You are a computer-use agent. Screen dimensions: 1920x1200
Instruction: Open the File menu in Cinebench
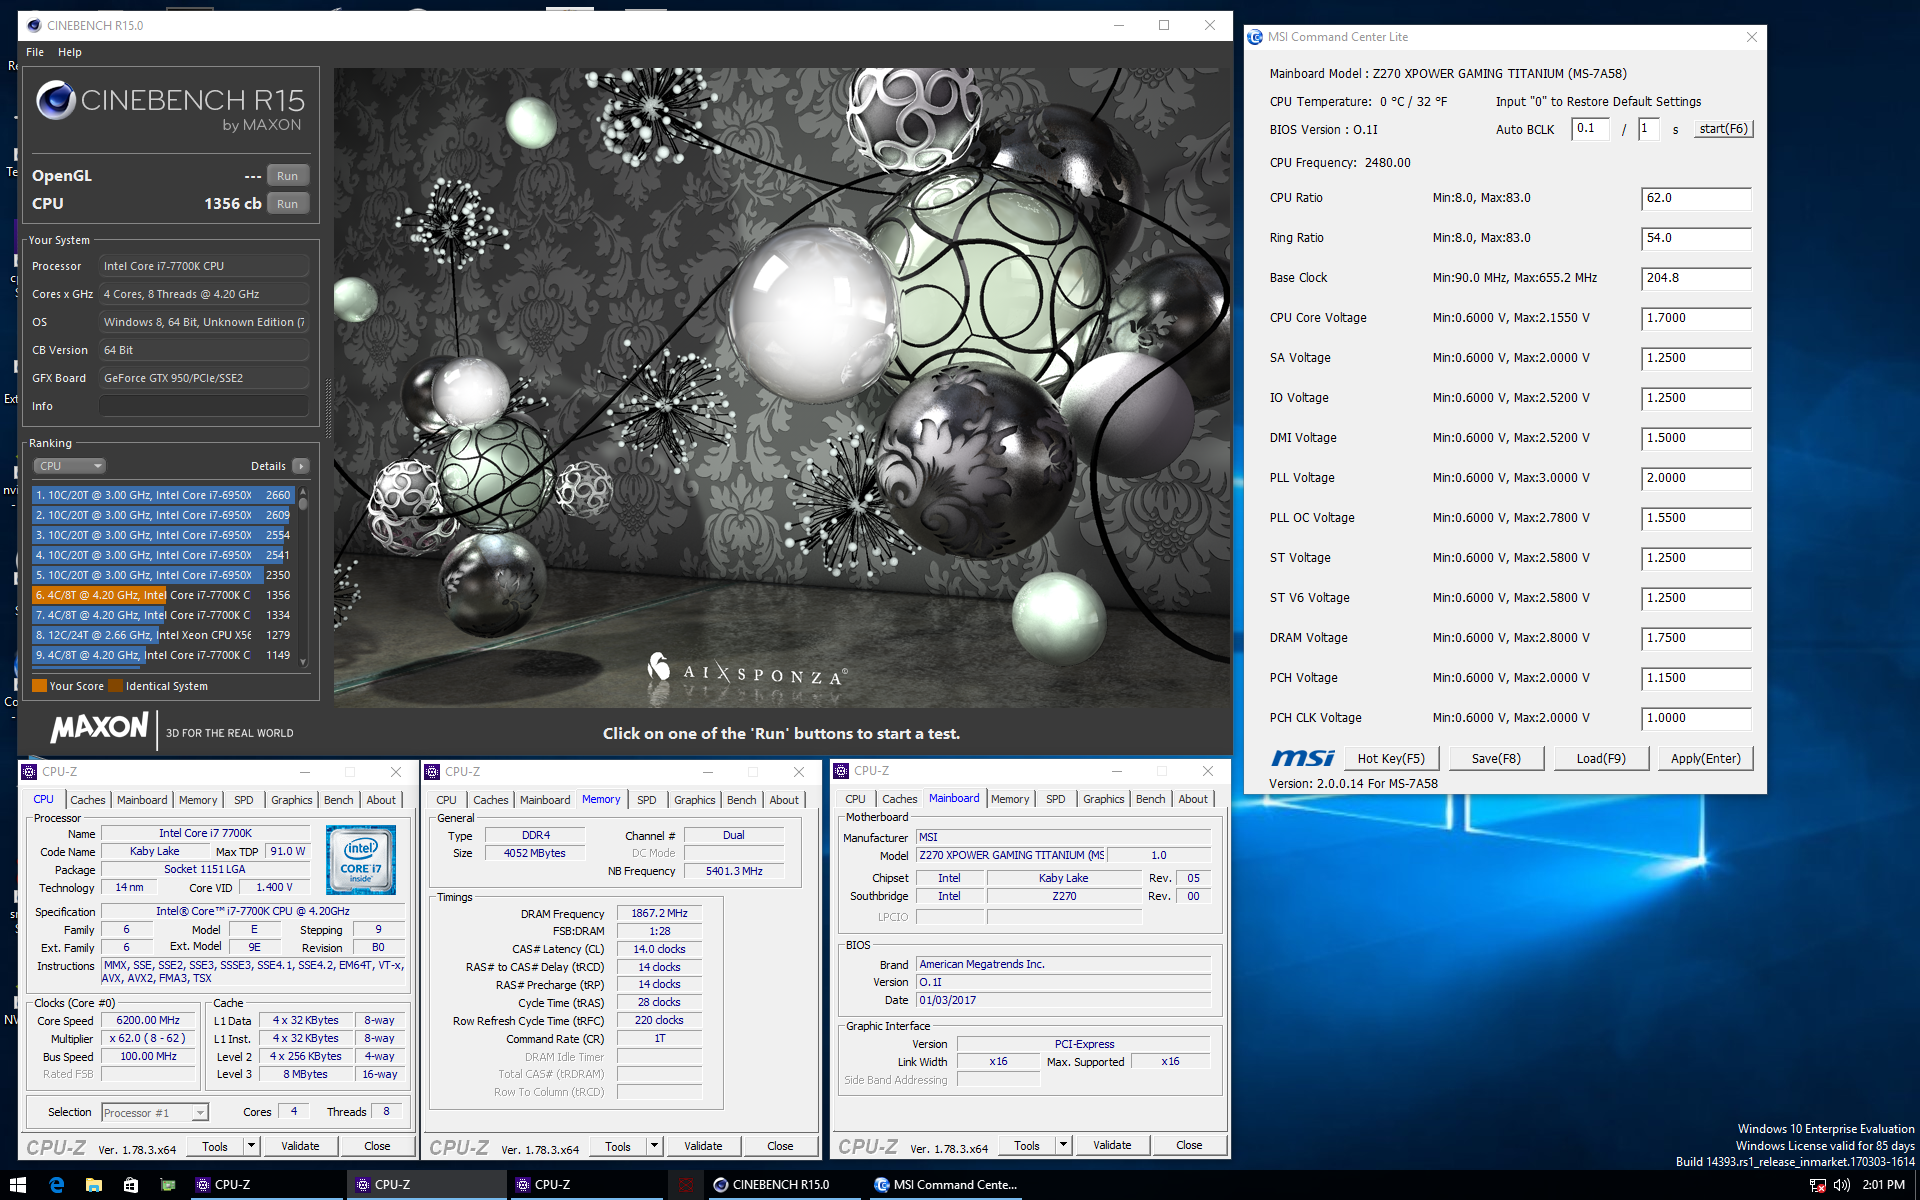tap(35, 52)
